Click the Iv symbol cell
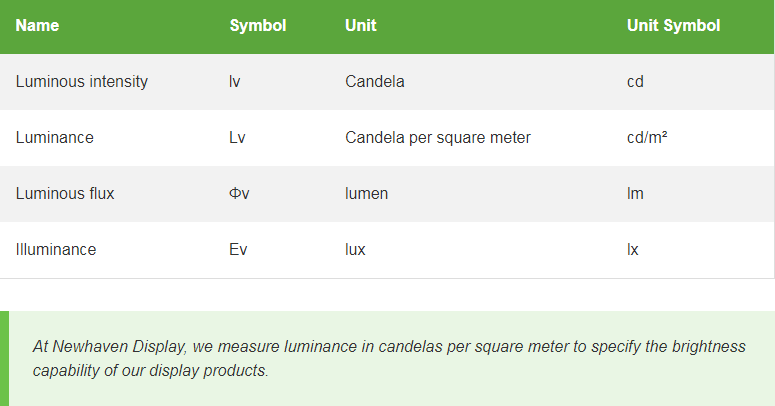 pos(234,82)
